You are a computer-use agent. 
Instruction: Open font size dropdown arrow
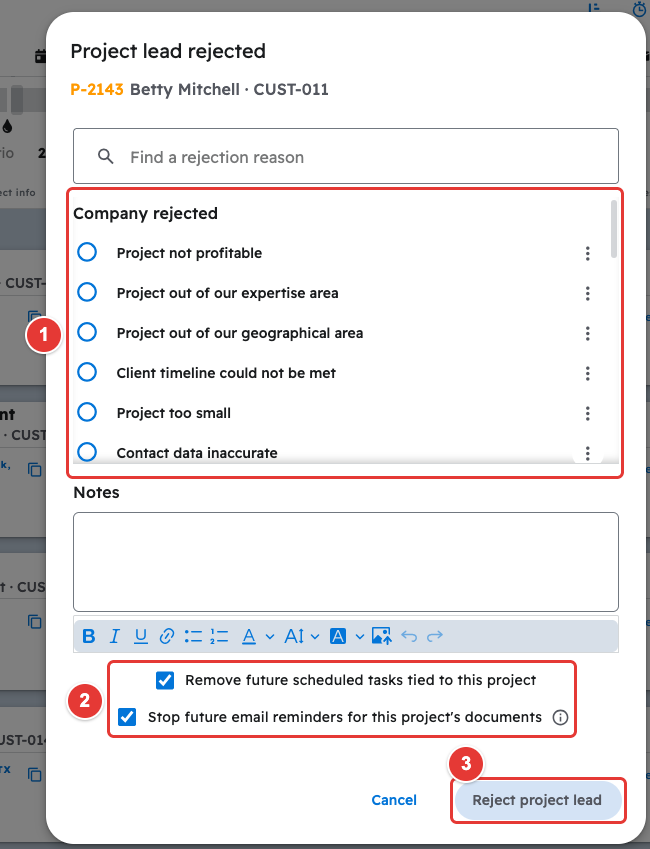coord(315,637)
